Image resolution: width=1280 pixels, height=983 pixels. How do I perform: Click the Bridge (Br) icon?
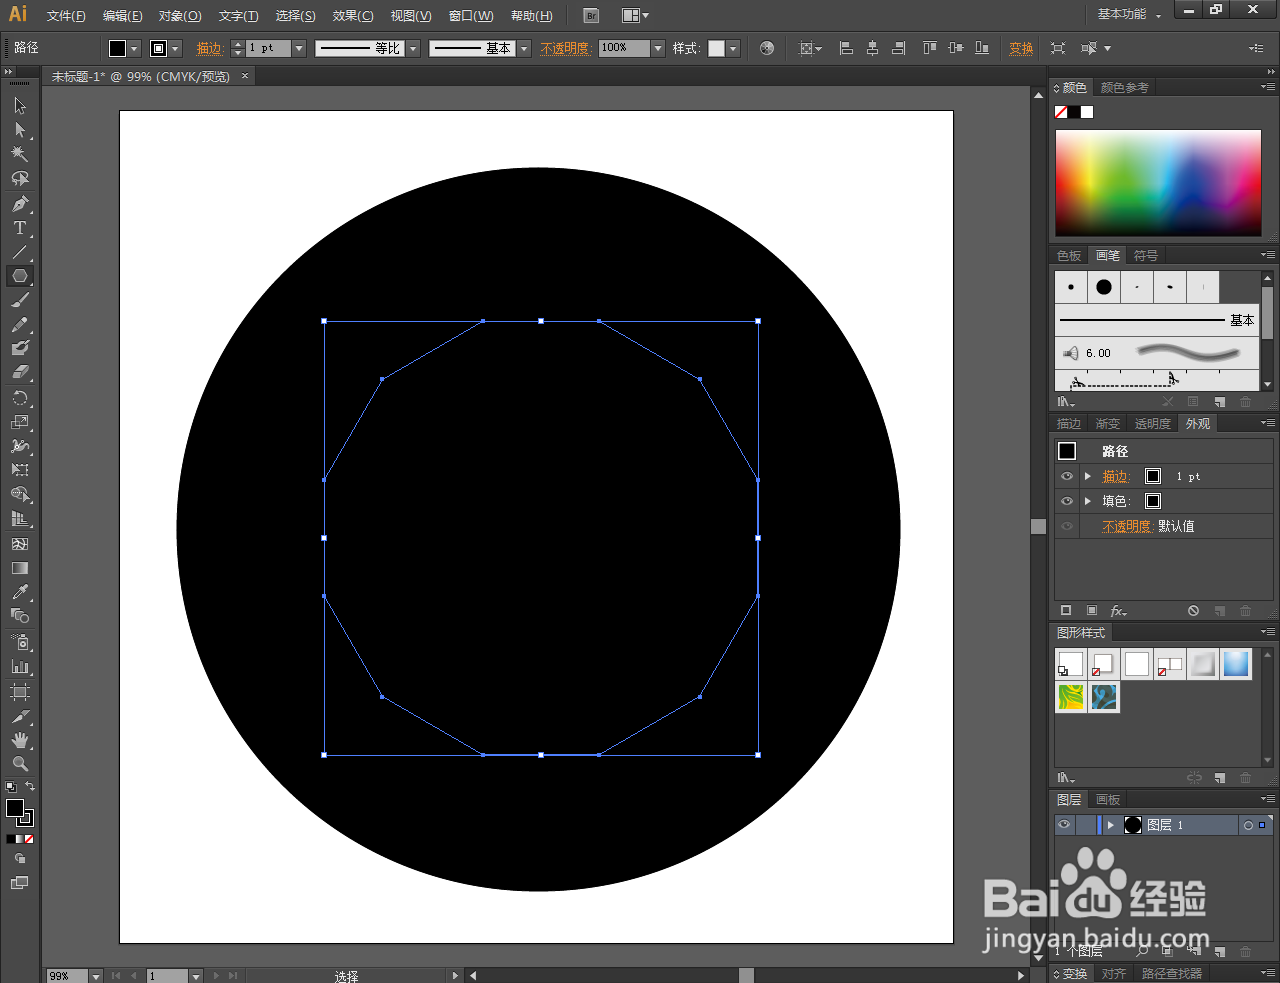point(591,15)
